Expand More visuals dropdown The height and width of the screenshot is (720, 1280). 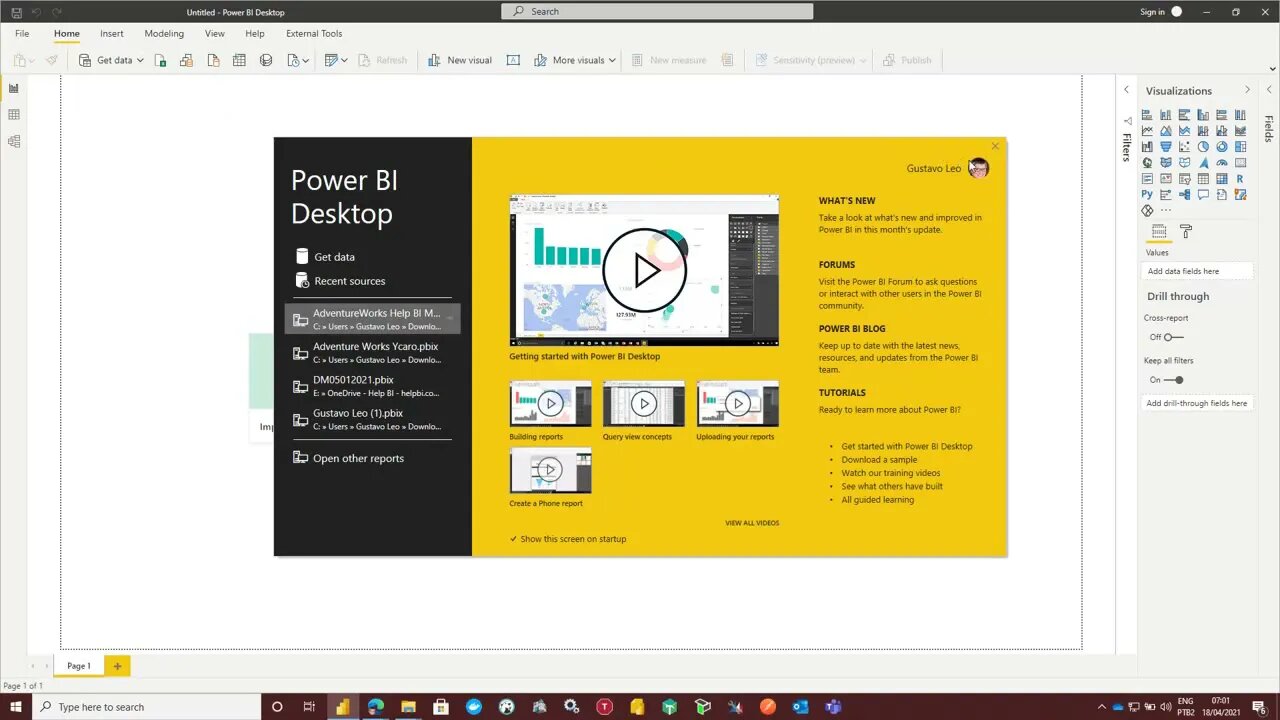612,60
